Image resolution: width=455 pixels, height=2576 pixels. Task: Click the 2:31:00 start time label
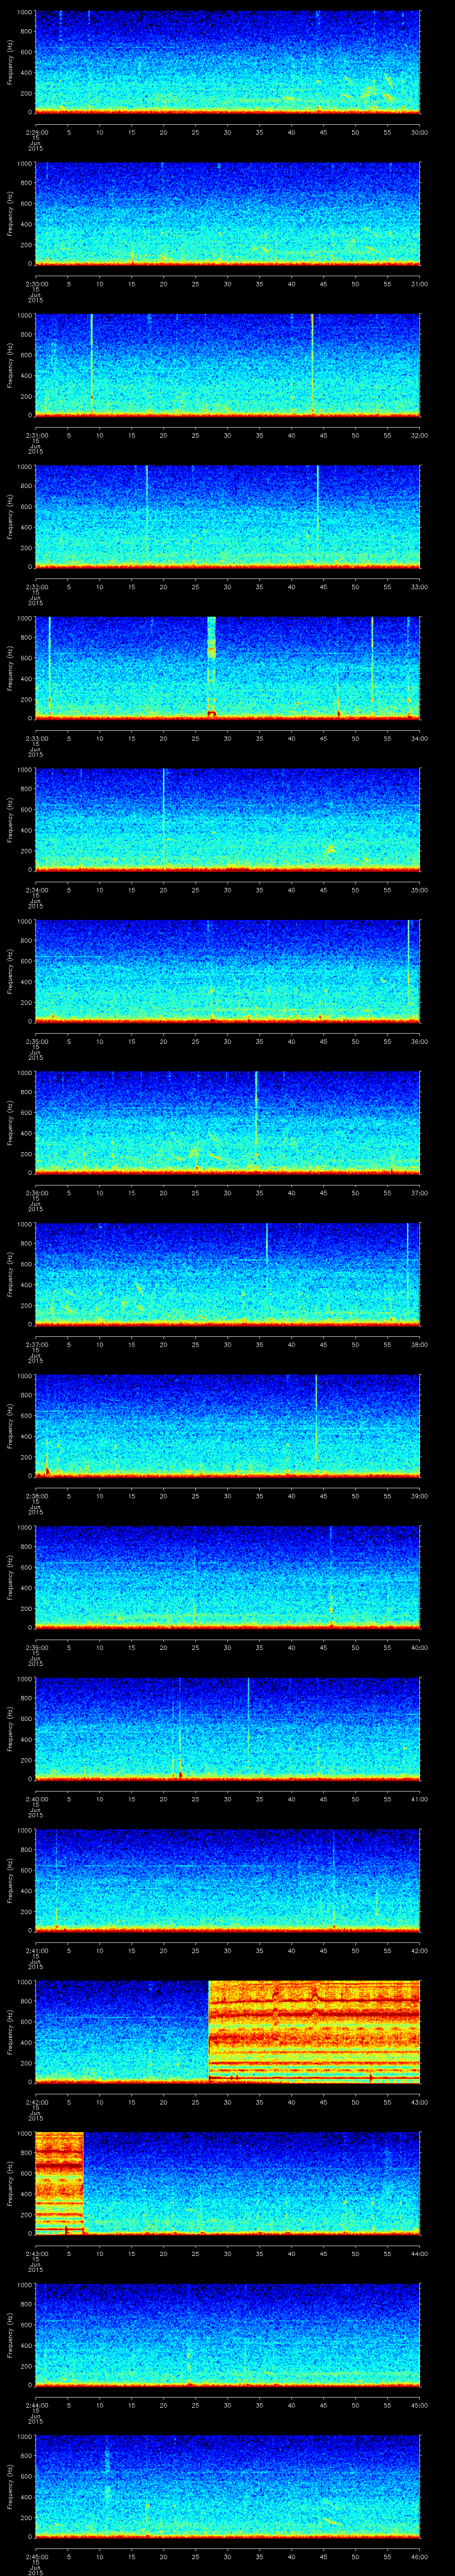click(37, 435)
